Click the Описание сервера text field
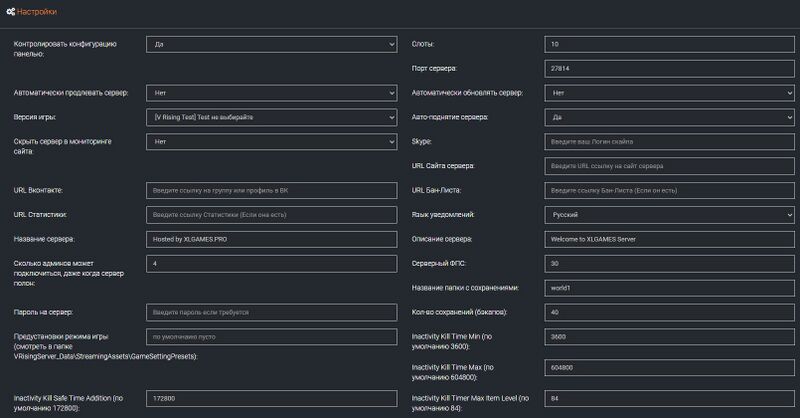The image size is (800, 418). [x=670, y=239]
